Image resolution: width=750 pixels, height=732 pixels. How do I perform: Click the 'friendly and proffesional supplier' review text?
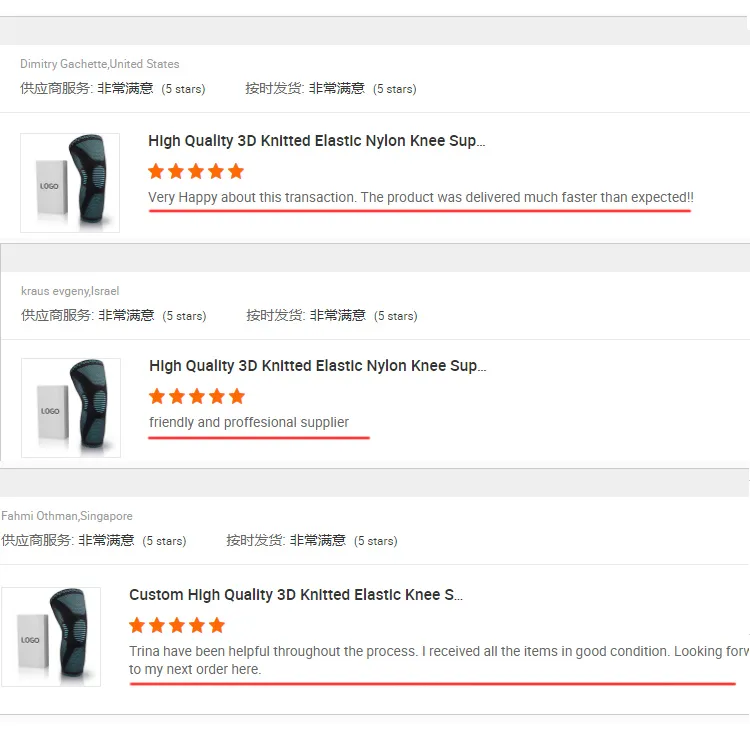point(249,422)
